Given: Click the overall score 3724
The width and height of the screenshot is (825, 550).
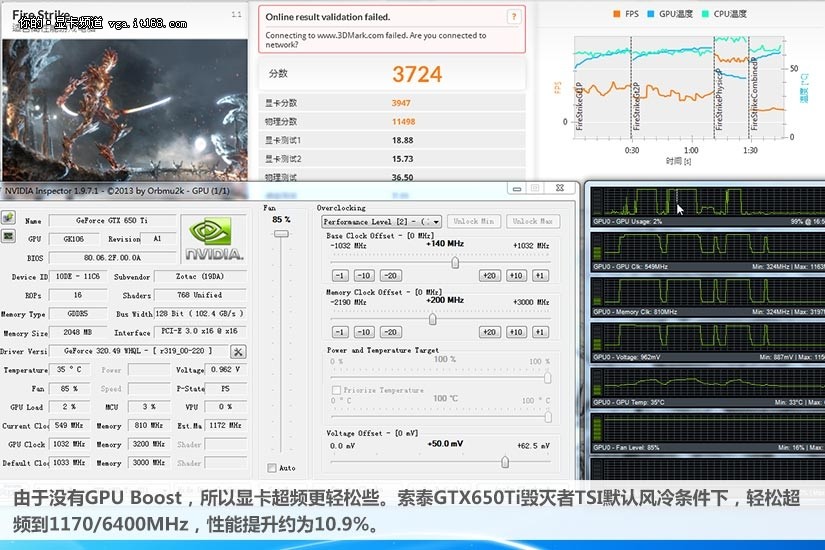Looking at the screenshot, I should (x=417, y=74).
